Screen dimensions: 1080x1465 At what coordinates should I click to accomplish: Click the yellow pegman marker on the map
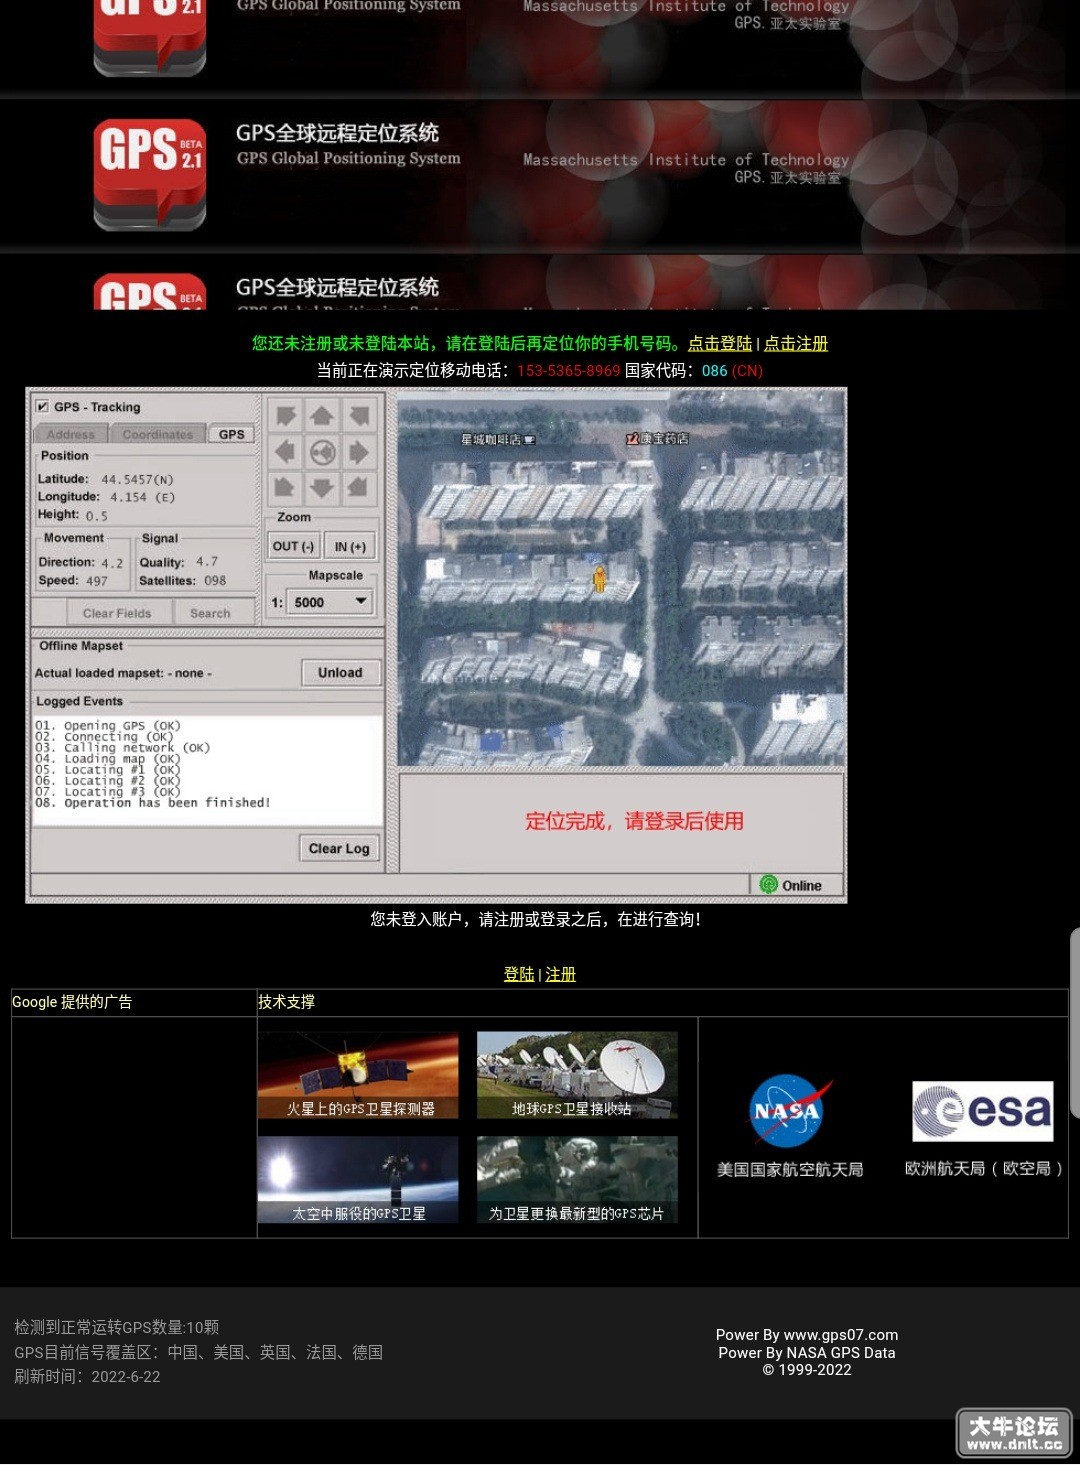click(599, 578)
